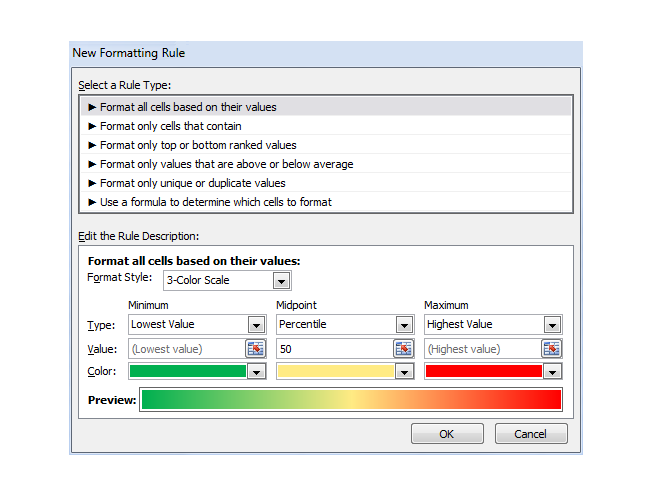
Task: Select 'Format only cells that contain' rule
Action: (326, 126)
